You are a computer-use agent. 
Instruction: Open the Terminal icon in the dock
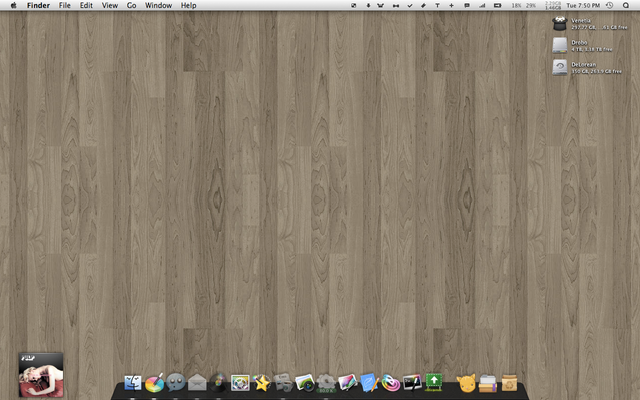click(412, 382)
